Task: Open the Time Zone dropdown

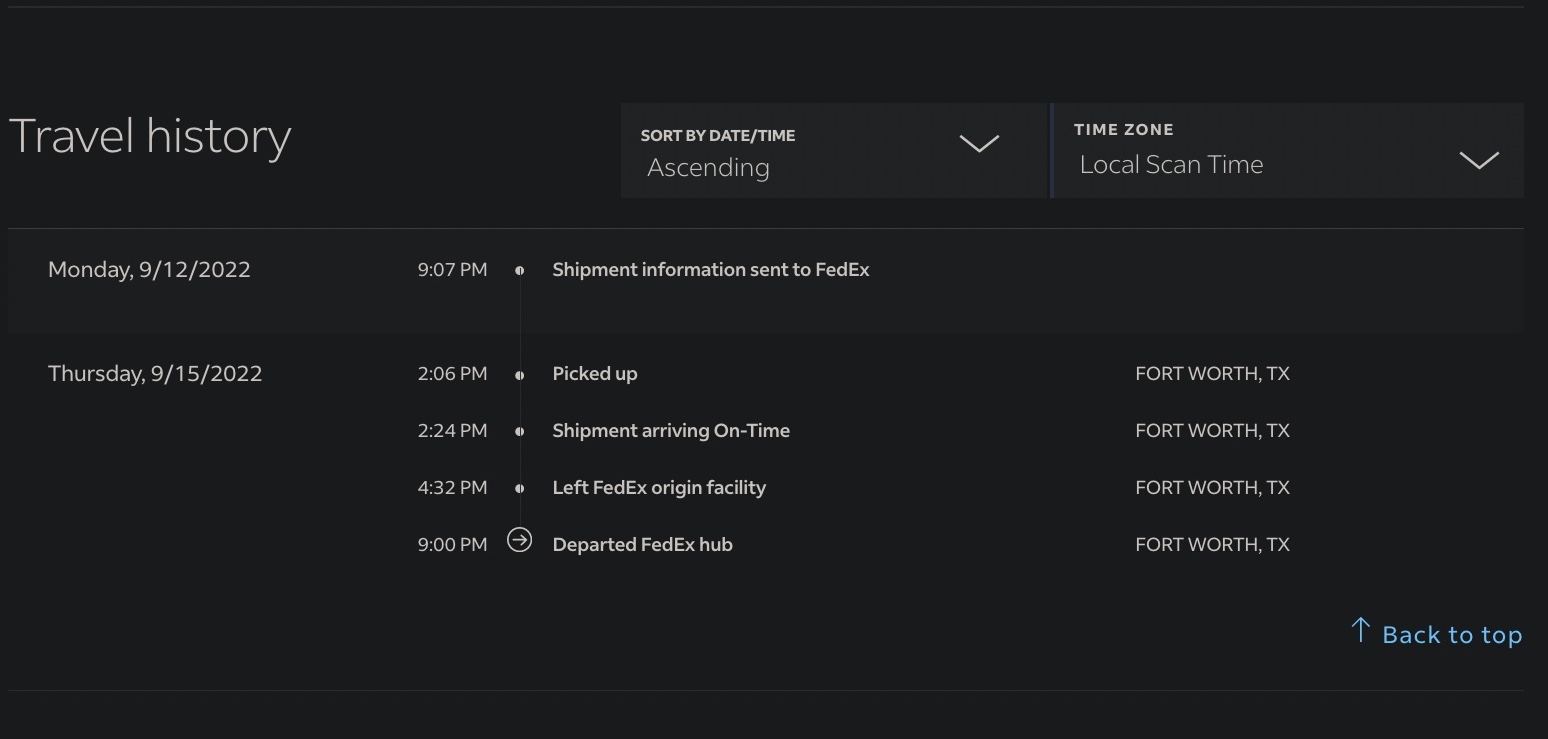Action: (x=1288, y=151)
